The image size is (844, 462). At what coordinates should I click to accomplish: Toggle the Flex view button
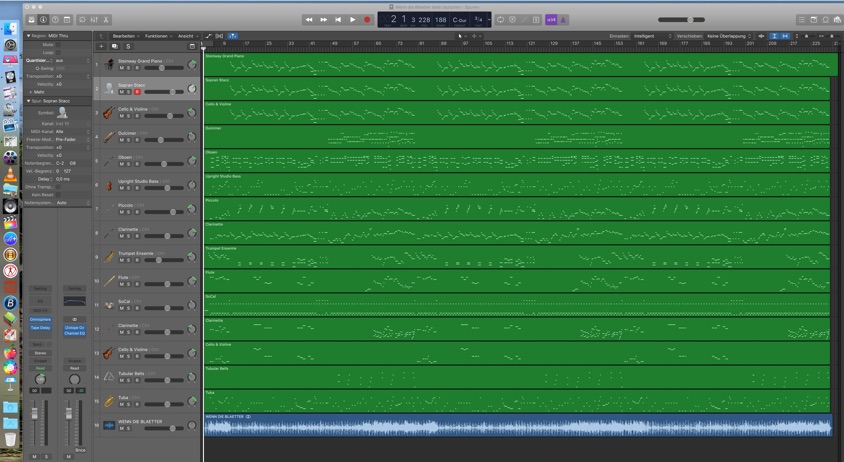click(220, 36)
